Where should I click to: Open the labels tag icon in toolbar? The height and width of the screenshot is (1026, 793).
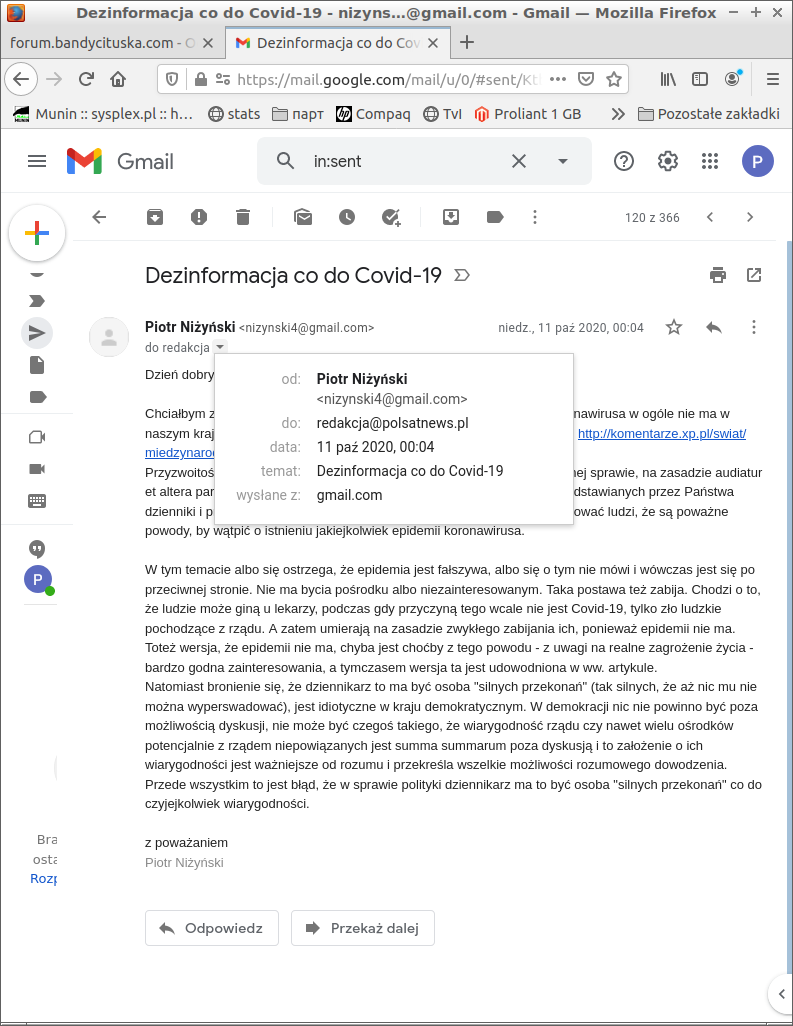click(x=495, y=217)
